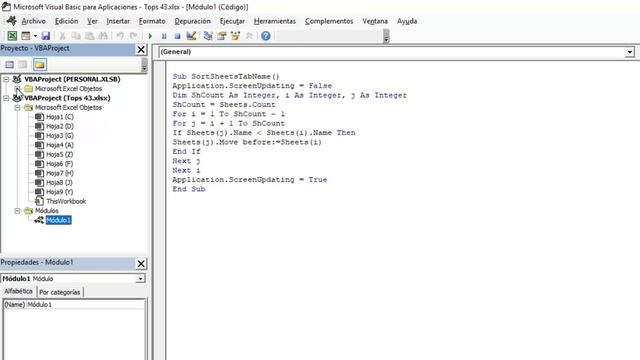The height and width of the screenshot is (360, 640).
Task: Click the Cut scissors icon
Action: click(x=62, y=36)
